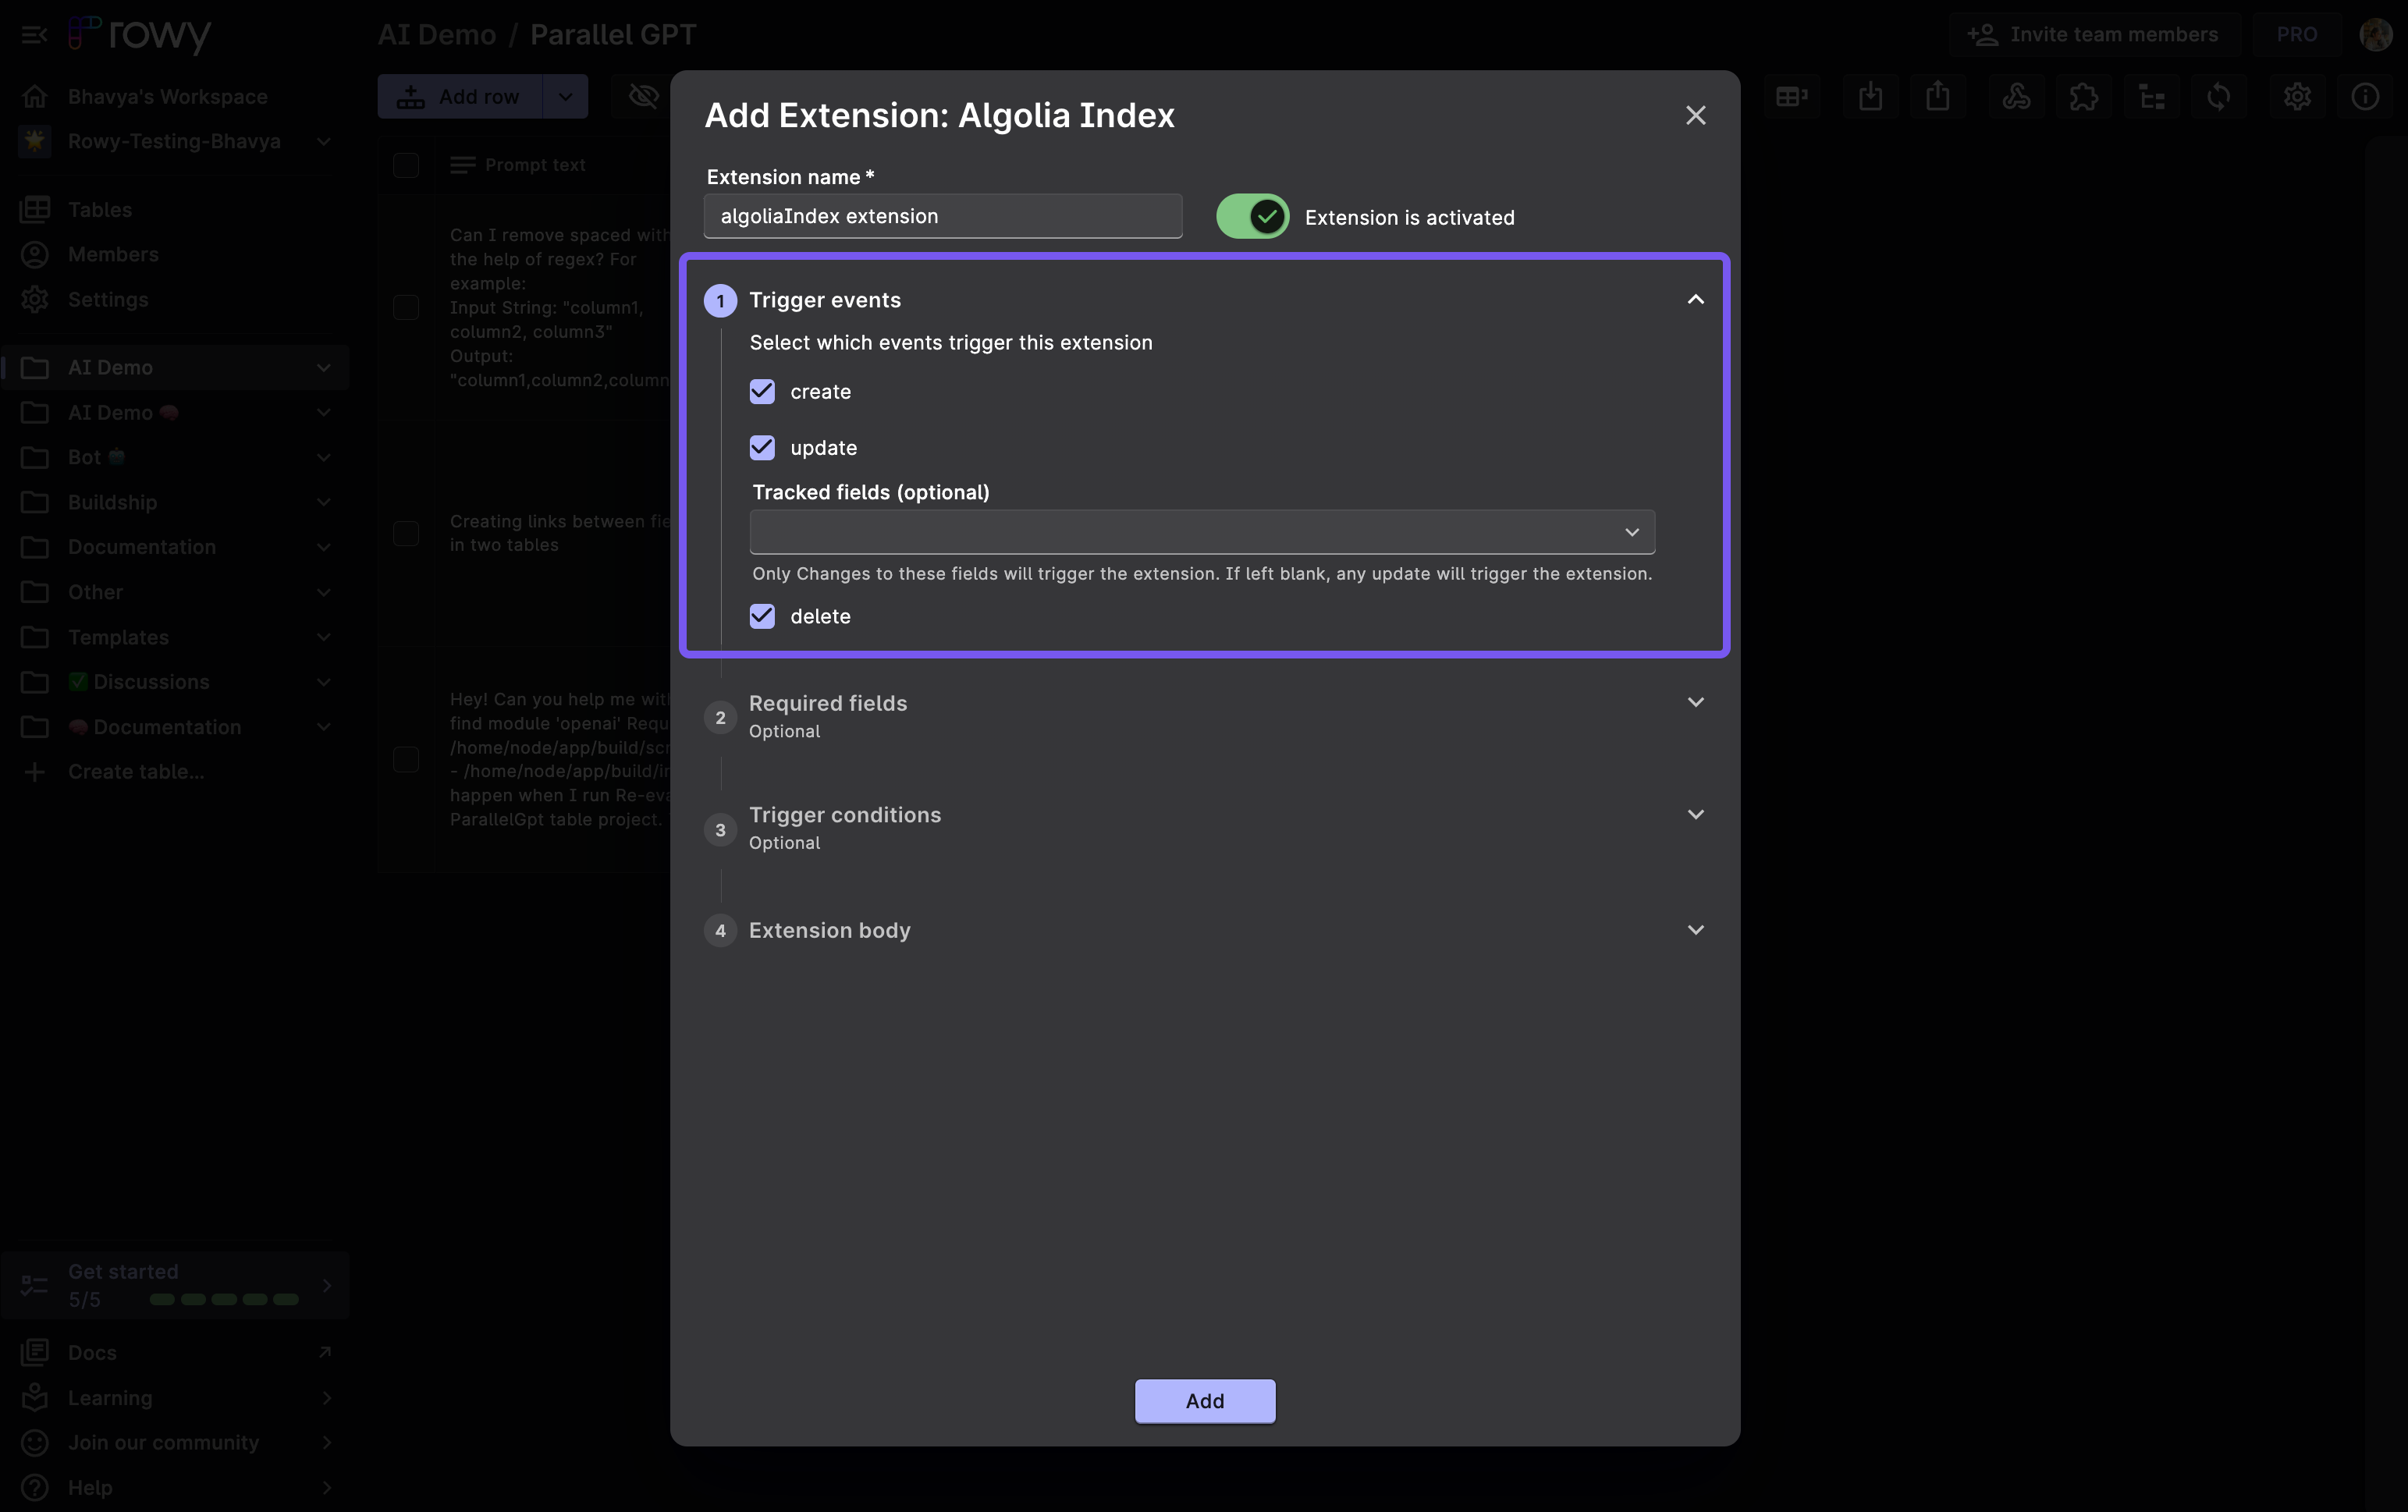Image resolution: width=2408 pixels, height=1512 pixels.
Task: Open the webhooks icon
Action: [2016, 96]
